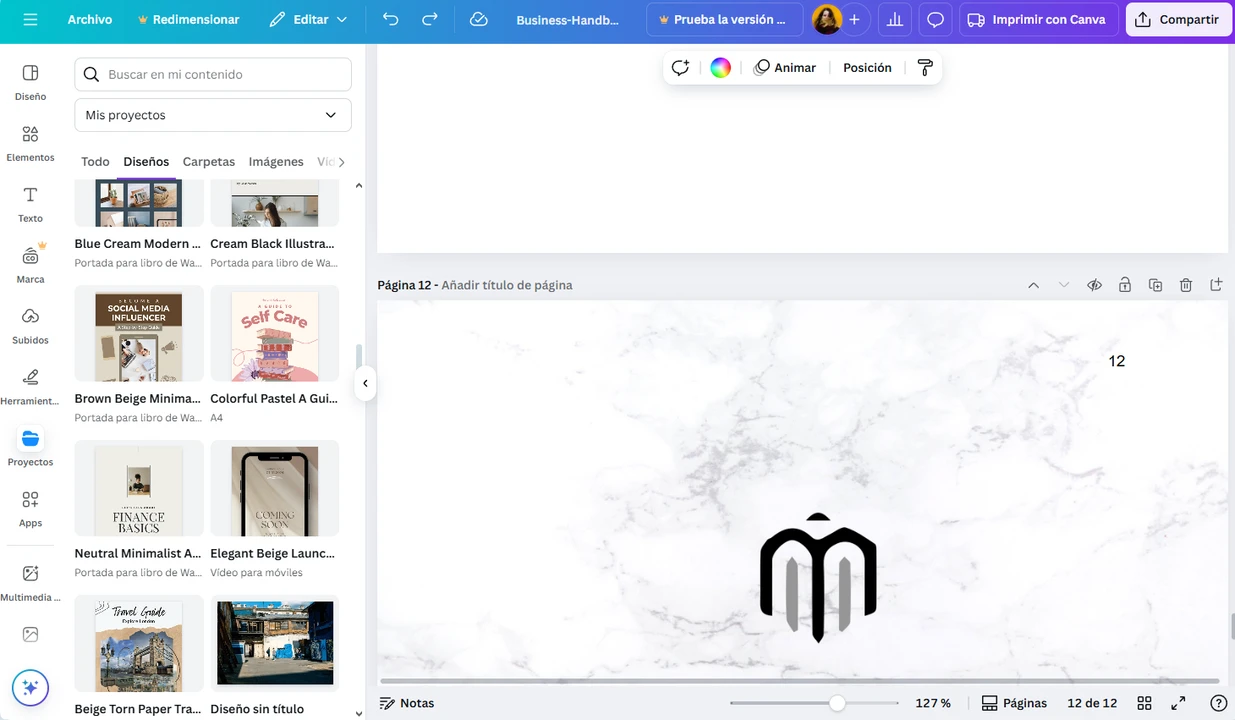Edit the Añadir título de página field

[507, 285]
